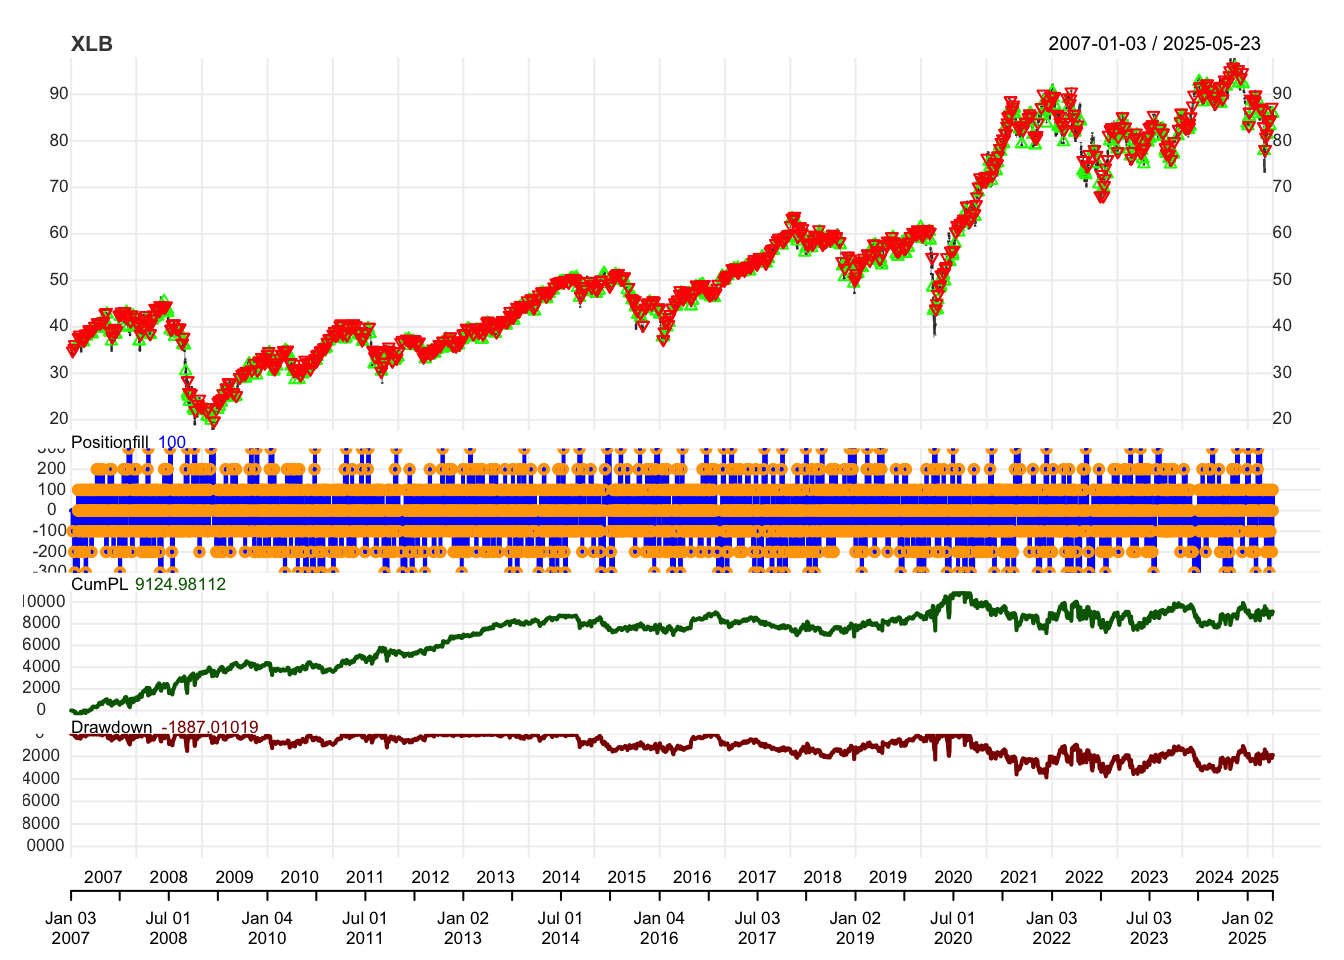Image resolution: width=1344 pixels, height=960 pixels.
Task: Select the Jan 04 2010 date label
Action: pos(267,928)
